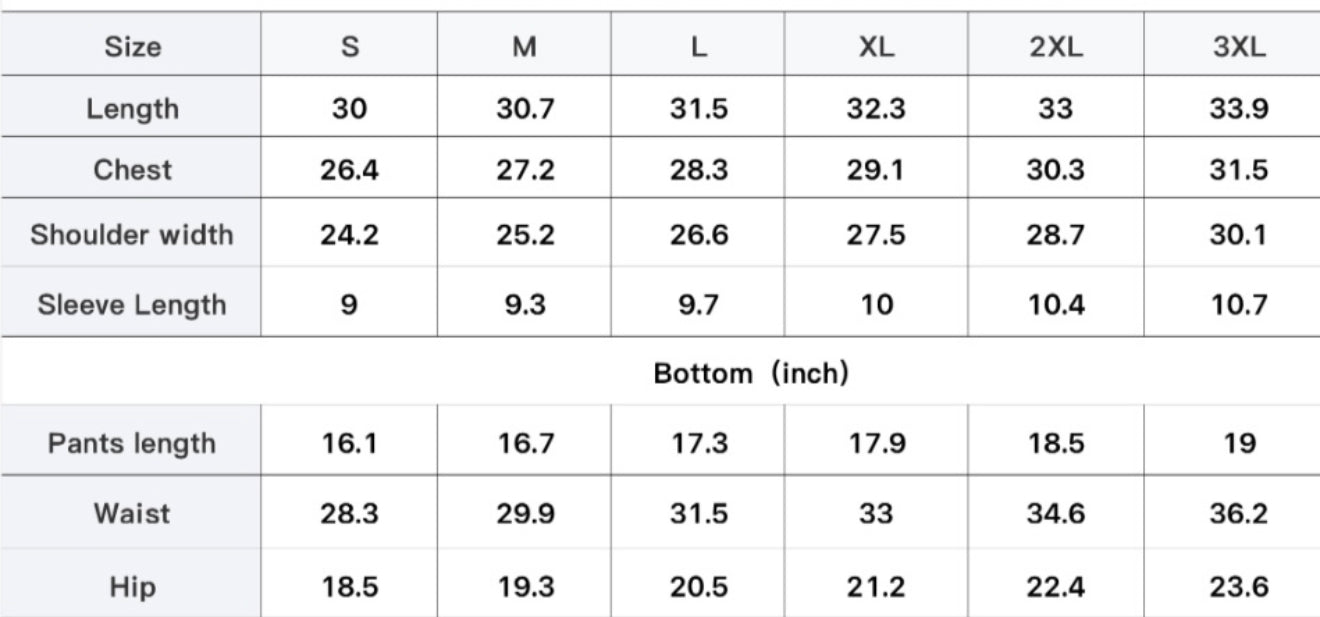Image resolution: width=1320 pixels, height=617 pixels.
Task: Select the Length value for size S
Action: (349, 108)
